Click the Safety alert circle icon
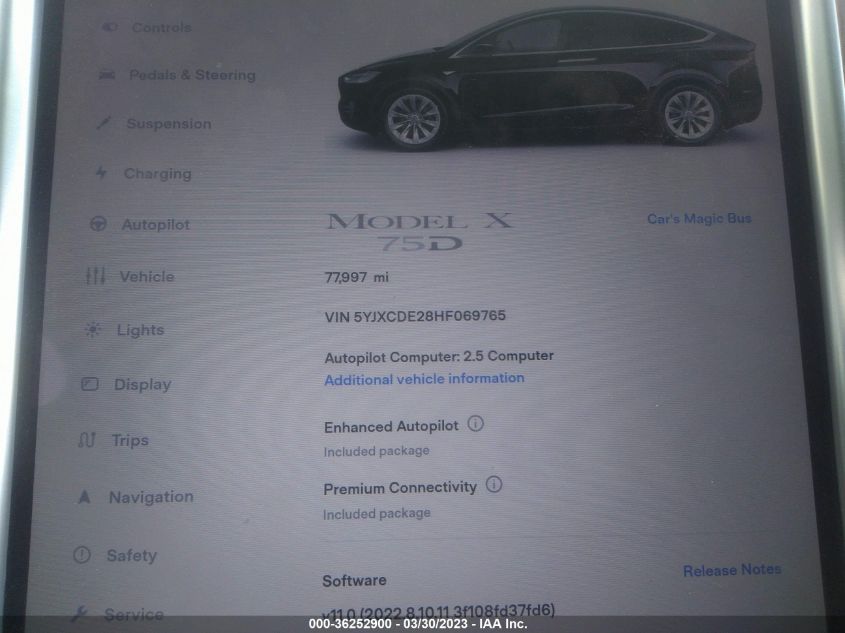This screenshot has height=633, width=845. coord(82,554)
